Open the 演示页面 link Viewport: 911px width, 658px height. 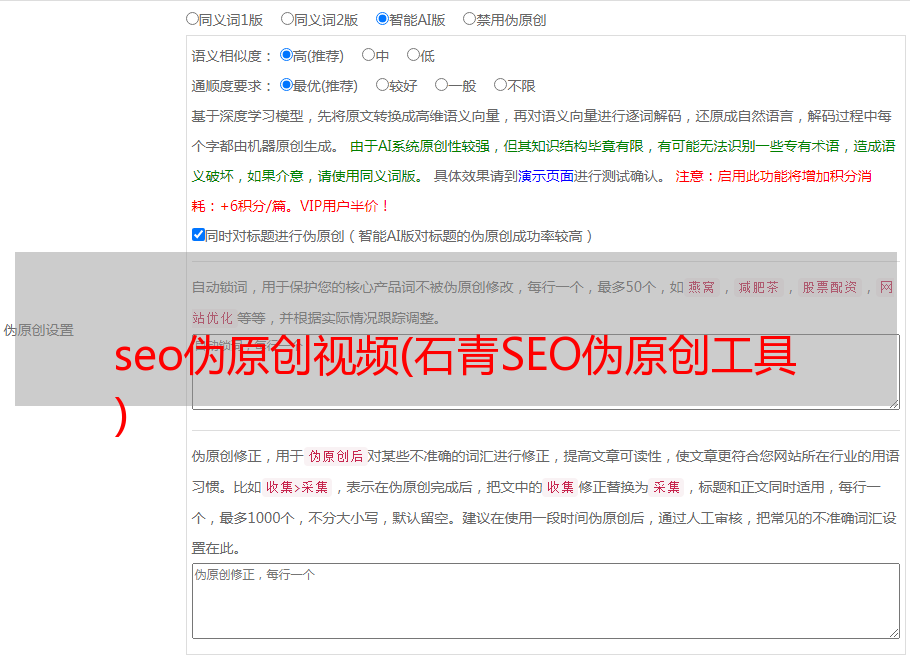click(x=545, y=176)
